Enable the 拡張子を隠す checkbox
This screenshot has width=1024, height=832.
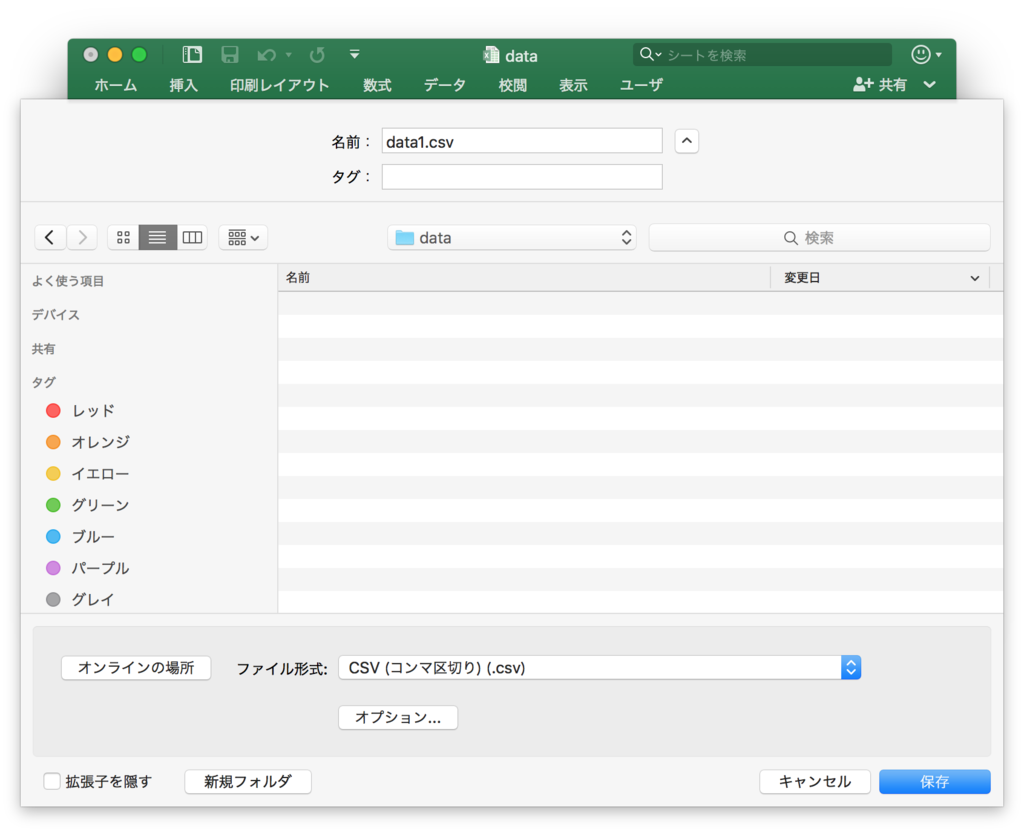(52, 781)
